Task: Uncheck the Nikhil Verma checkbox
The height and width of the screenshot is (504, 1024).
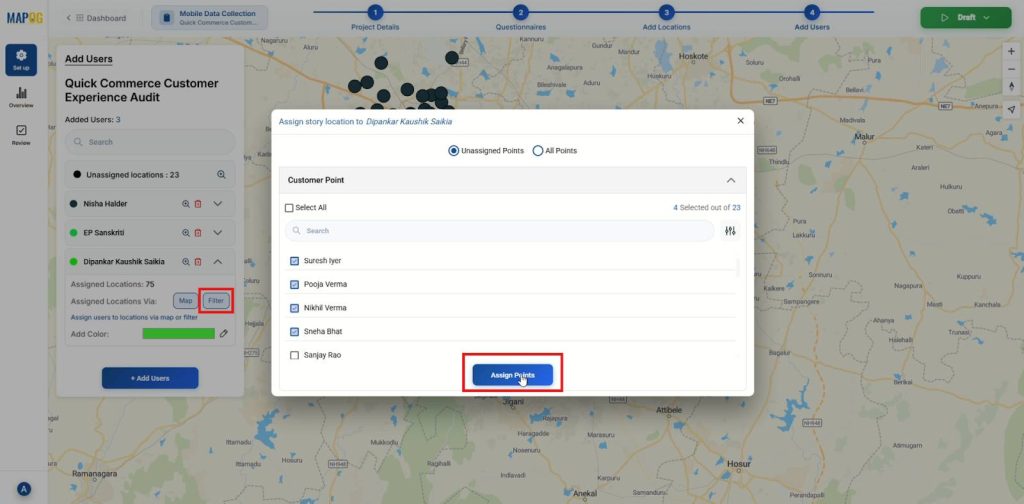Action: [294, 307]
